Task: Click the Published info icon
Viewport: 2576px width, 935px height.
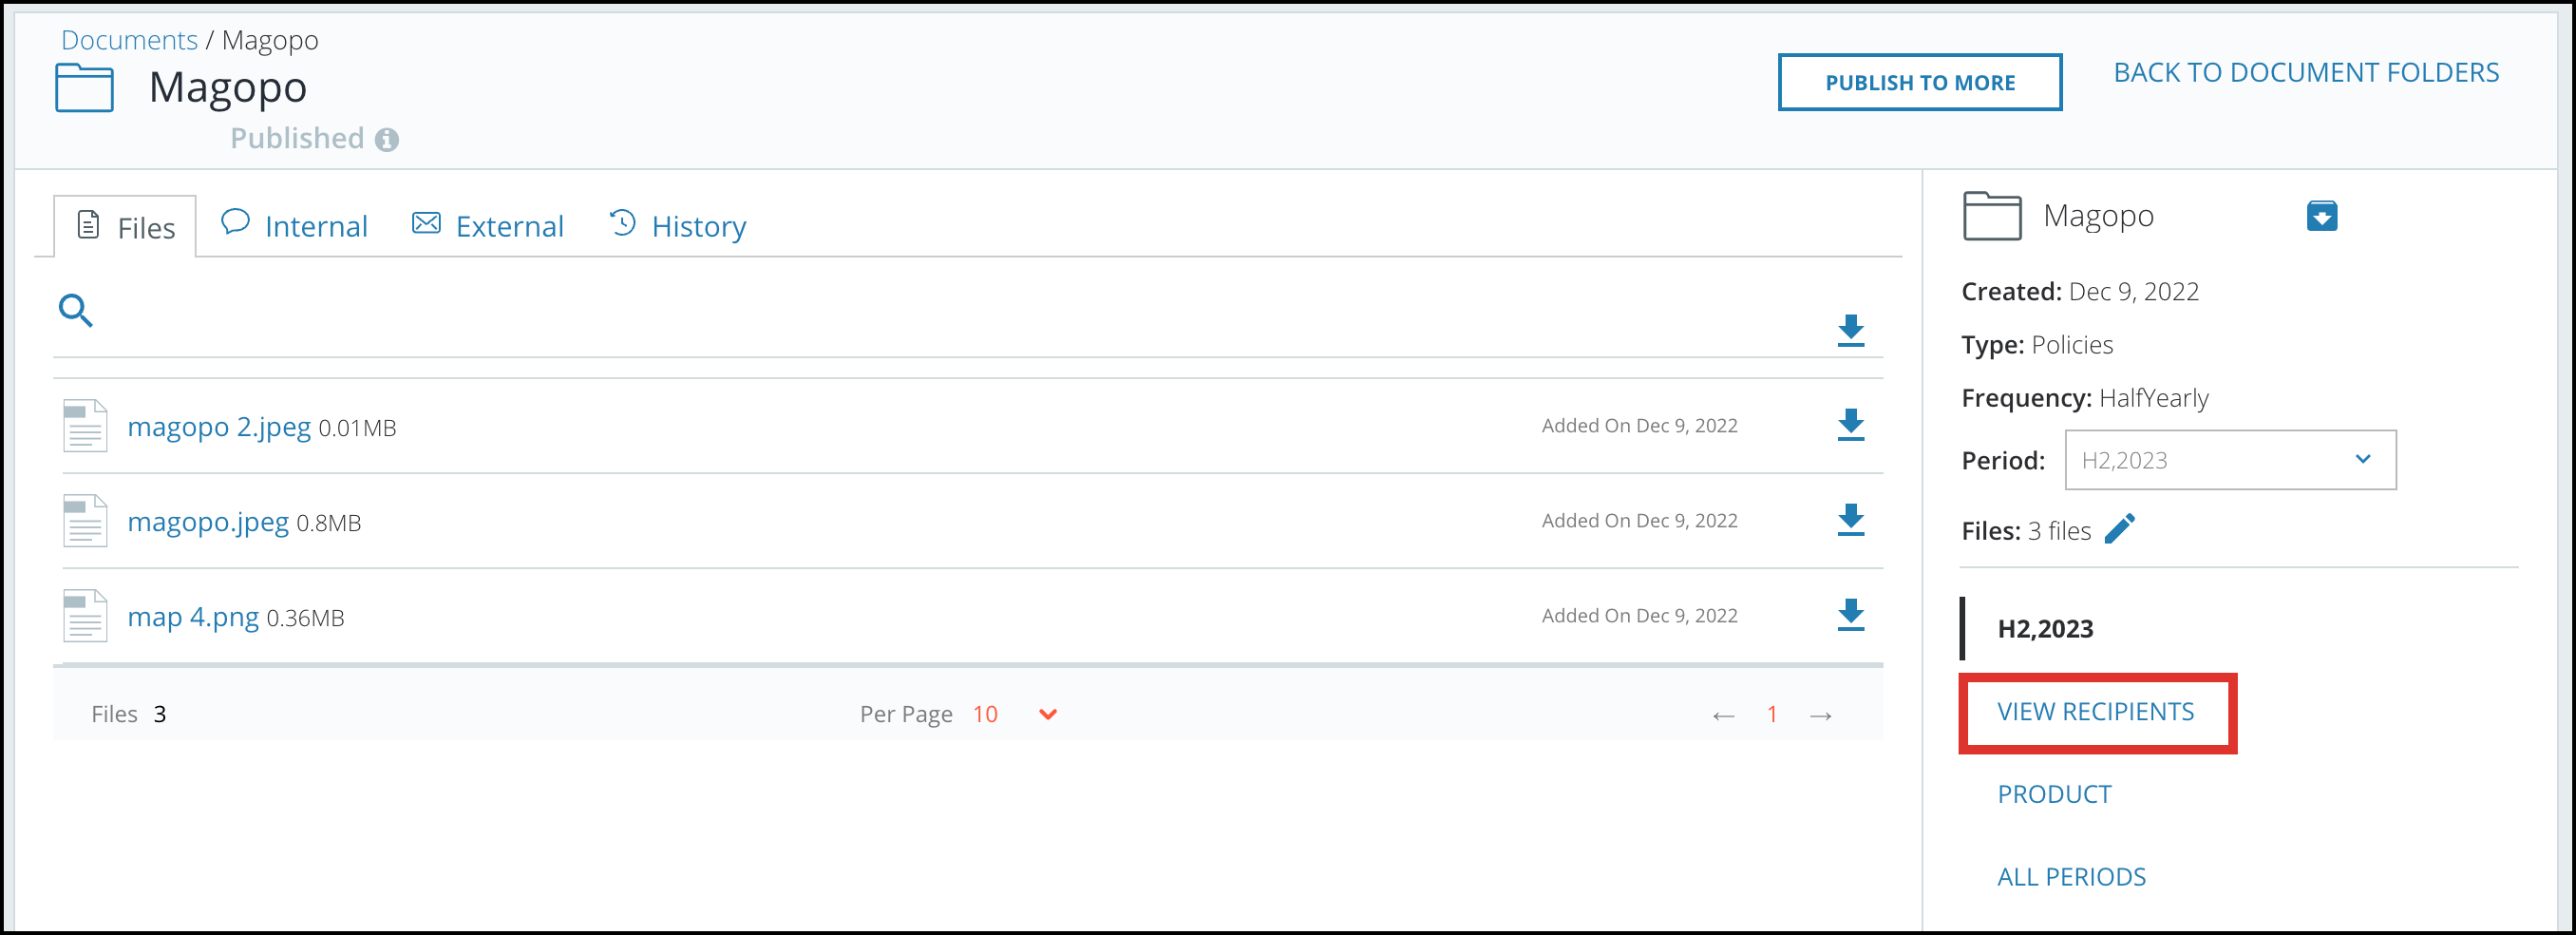Action: tap(387, 140)
